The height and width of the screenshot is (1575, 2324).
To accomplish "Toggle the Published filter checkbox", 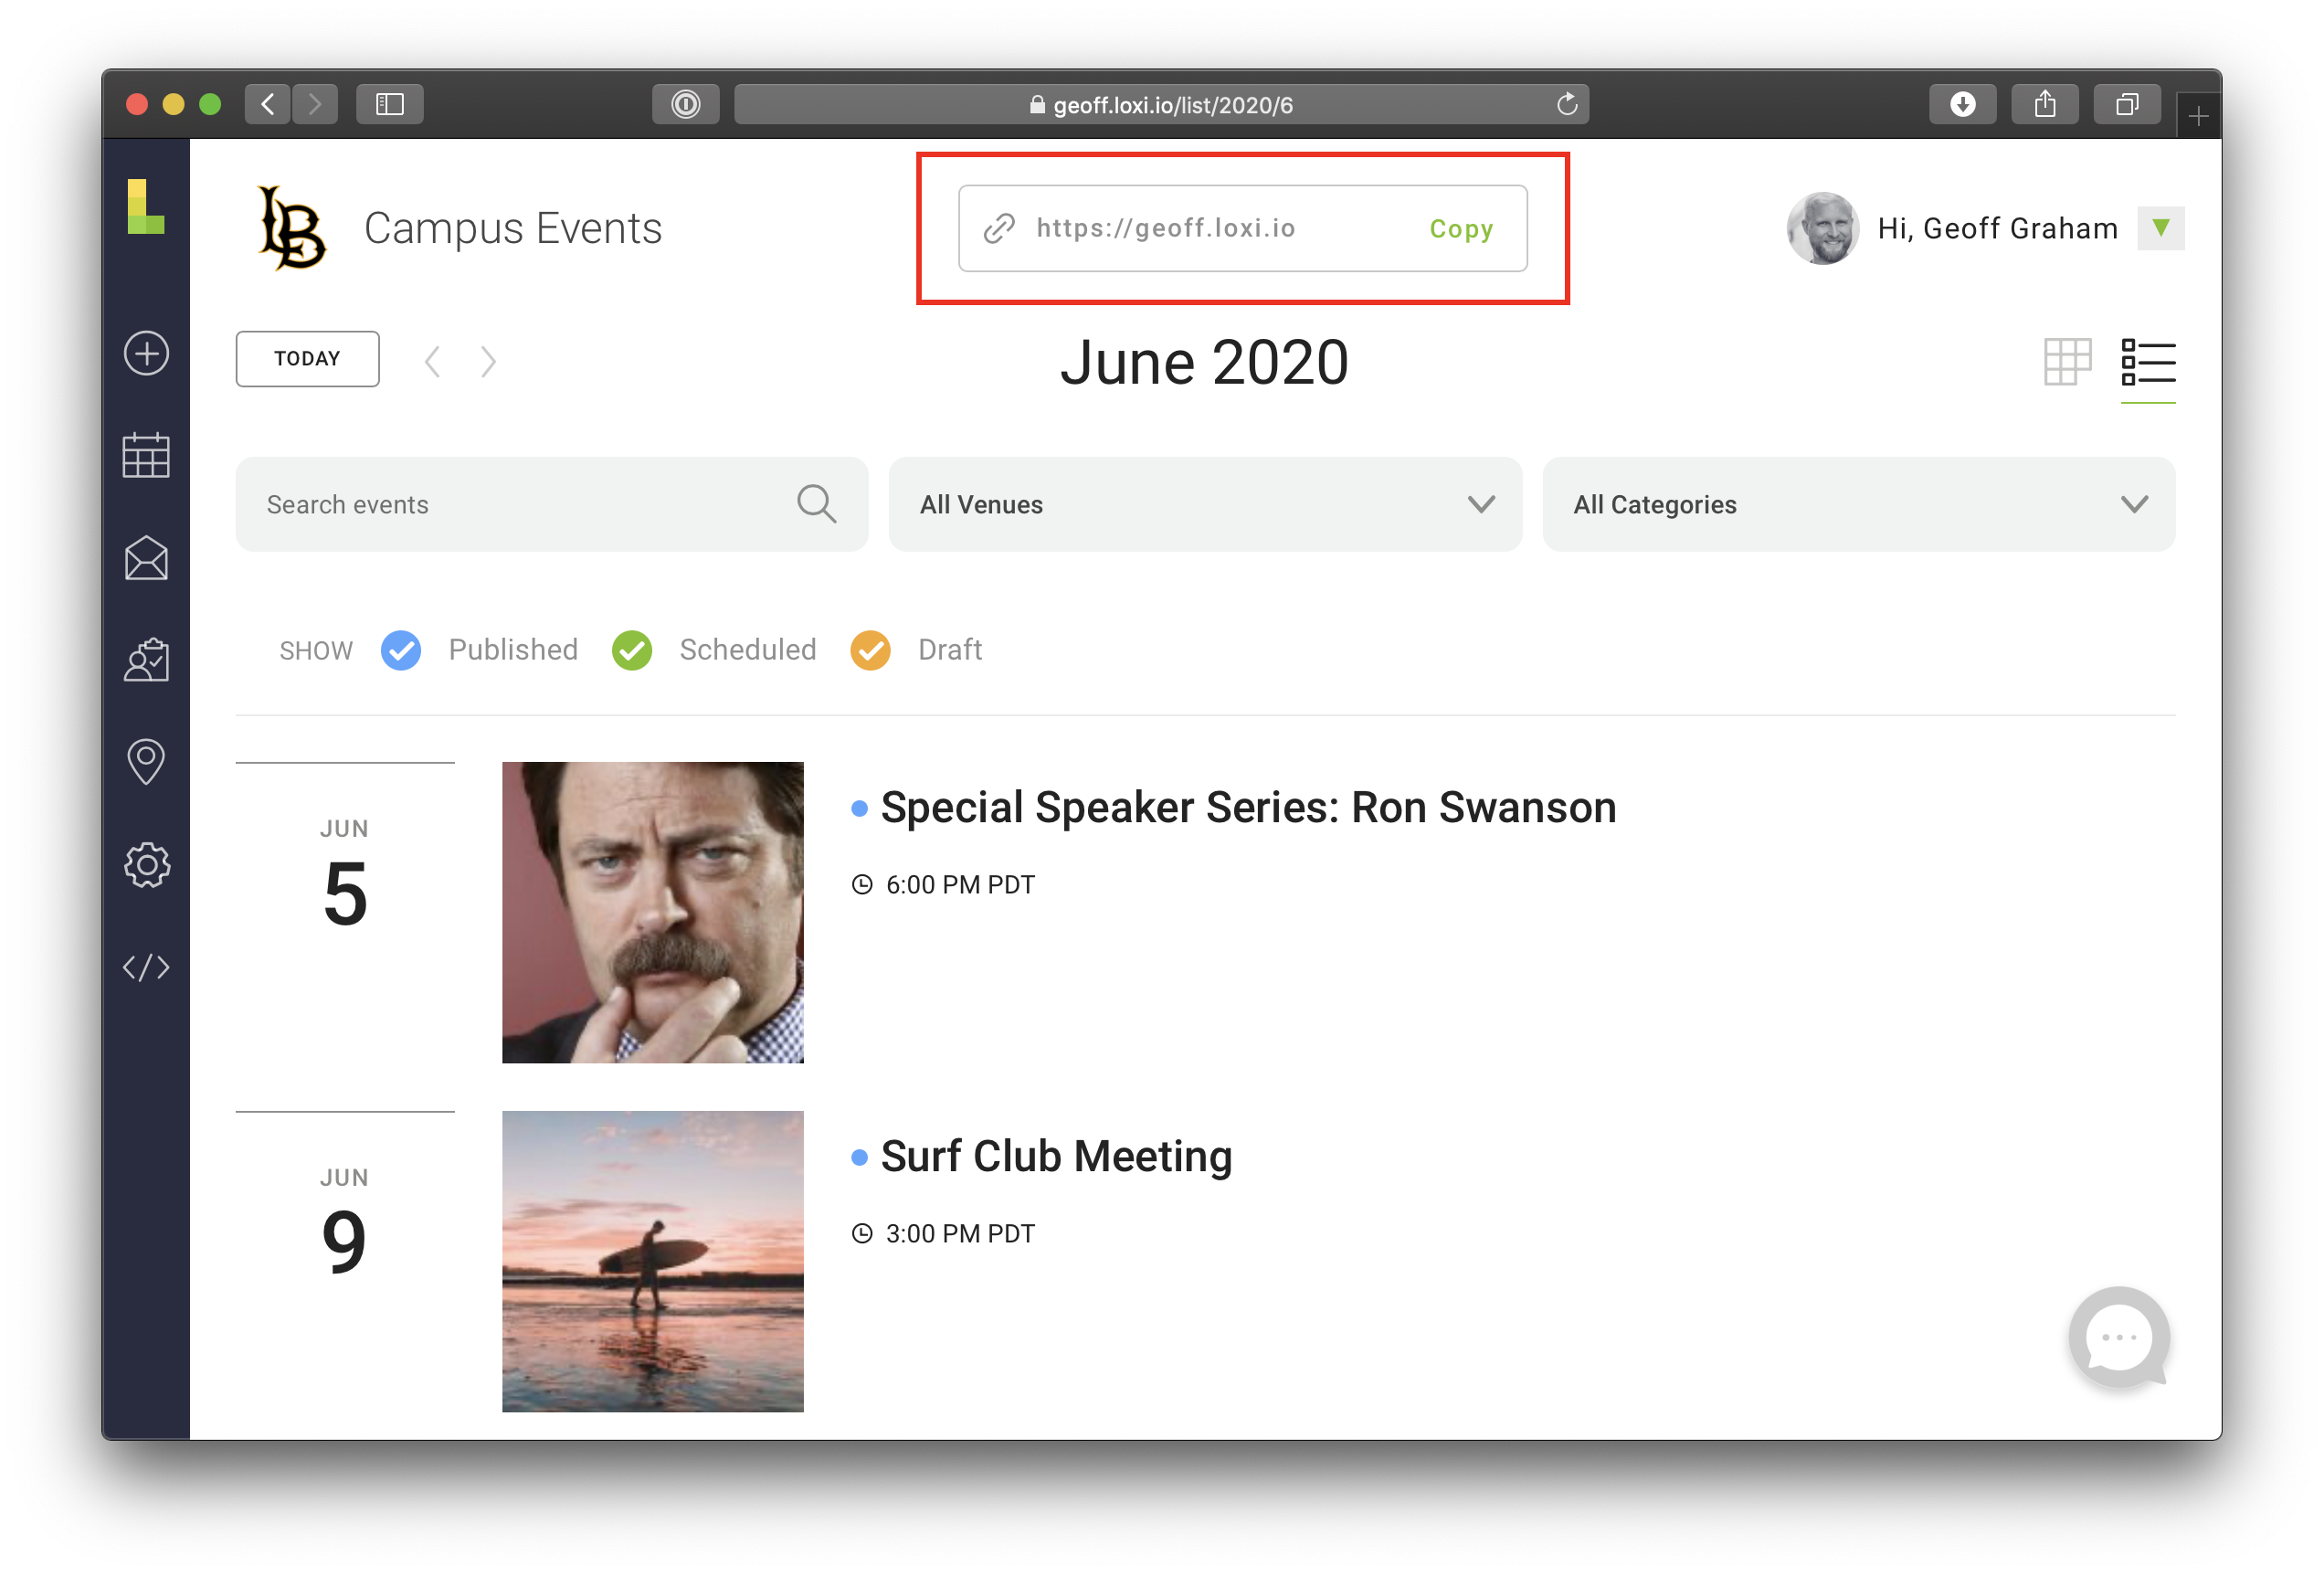I will pyautogui.click(x=400, y=650).
